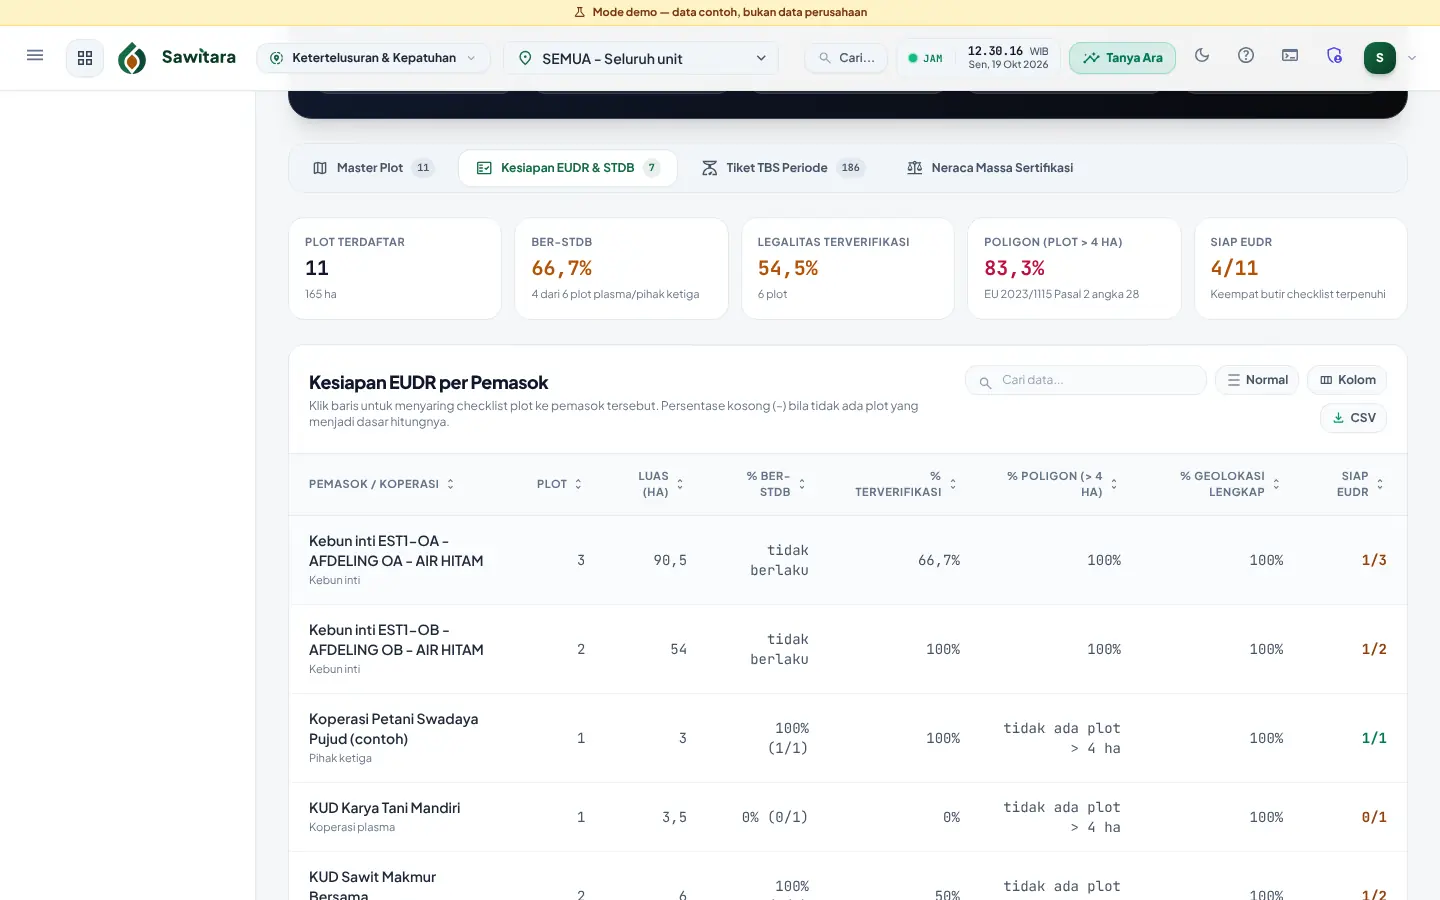Click the Legalitas Terverifikasi 54,5% card

click(x=848, y=269)
